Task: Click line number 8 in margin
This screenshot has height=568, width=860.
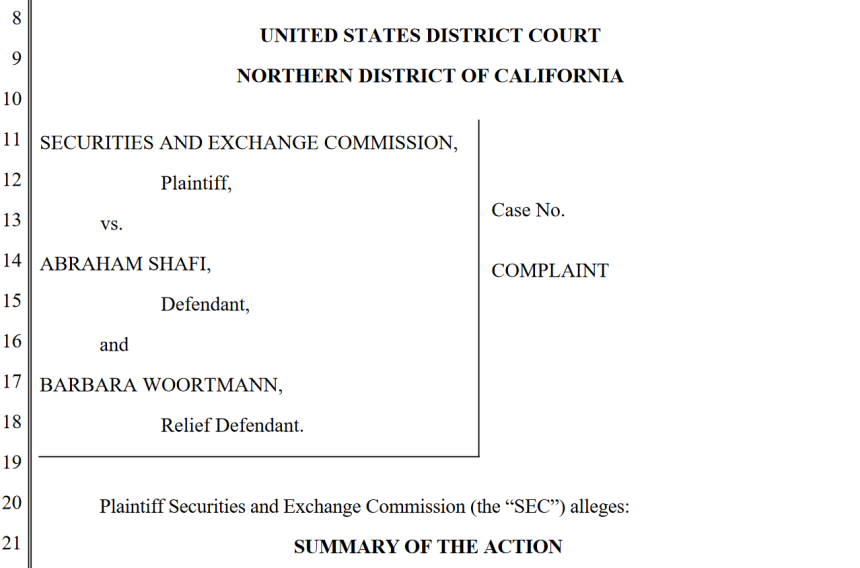Action: coord(16,18)
